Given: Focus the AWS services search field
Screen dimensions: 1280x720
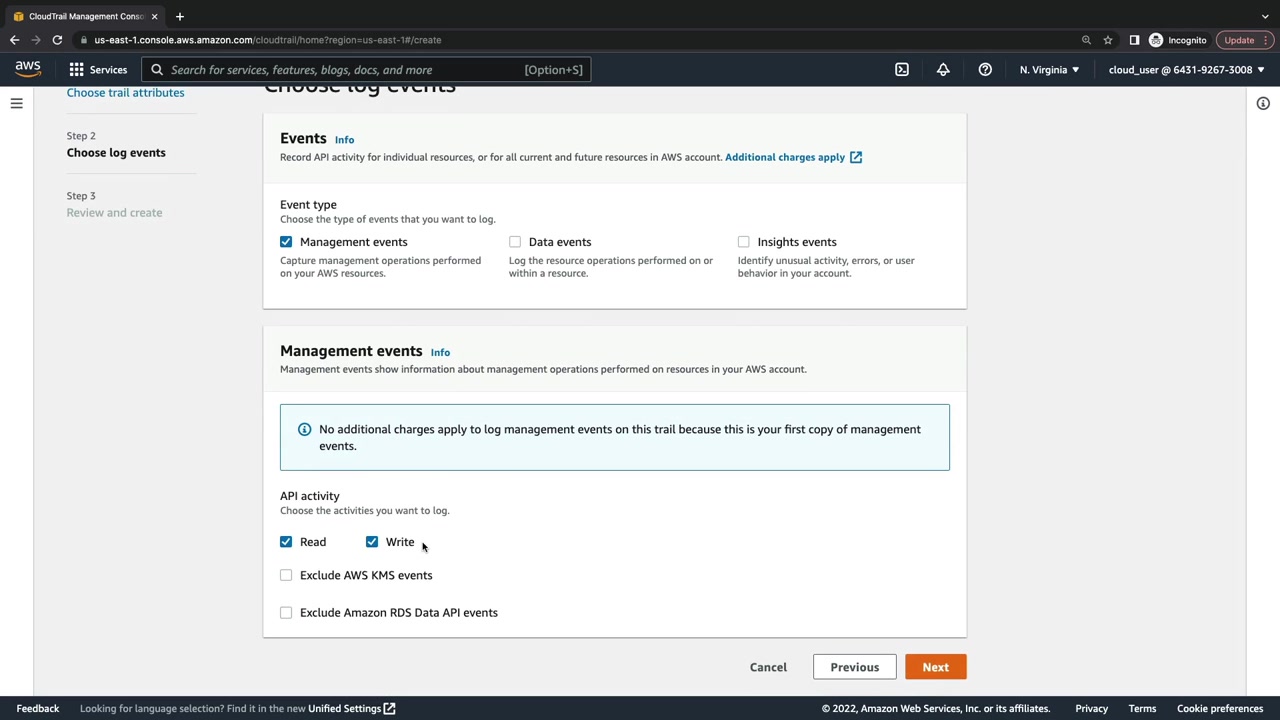Looking at the screenshot, I should point(366,70).
